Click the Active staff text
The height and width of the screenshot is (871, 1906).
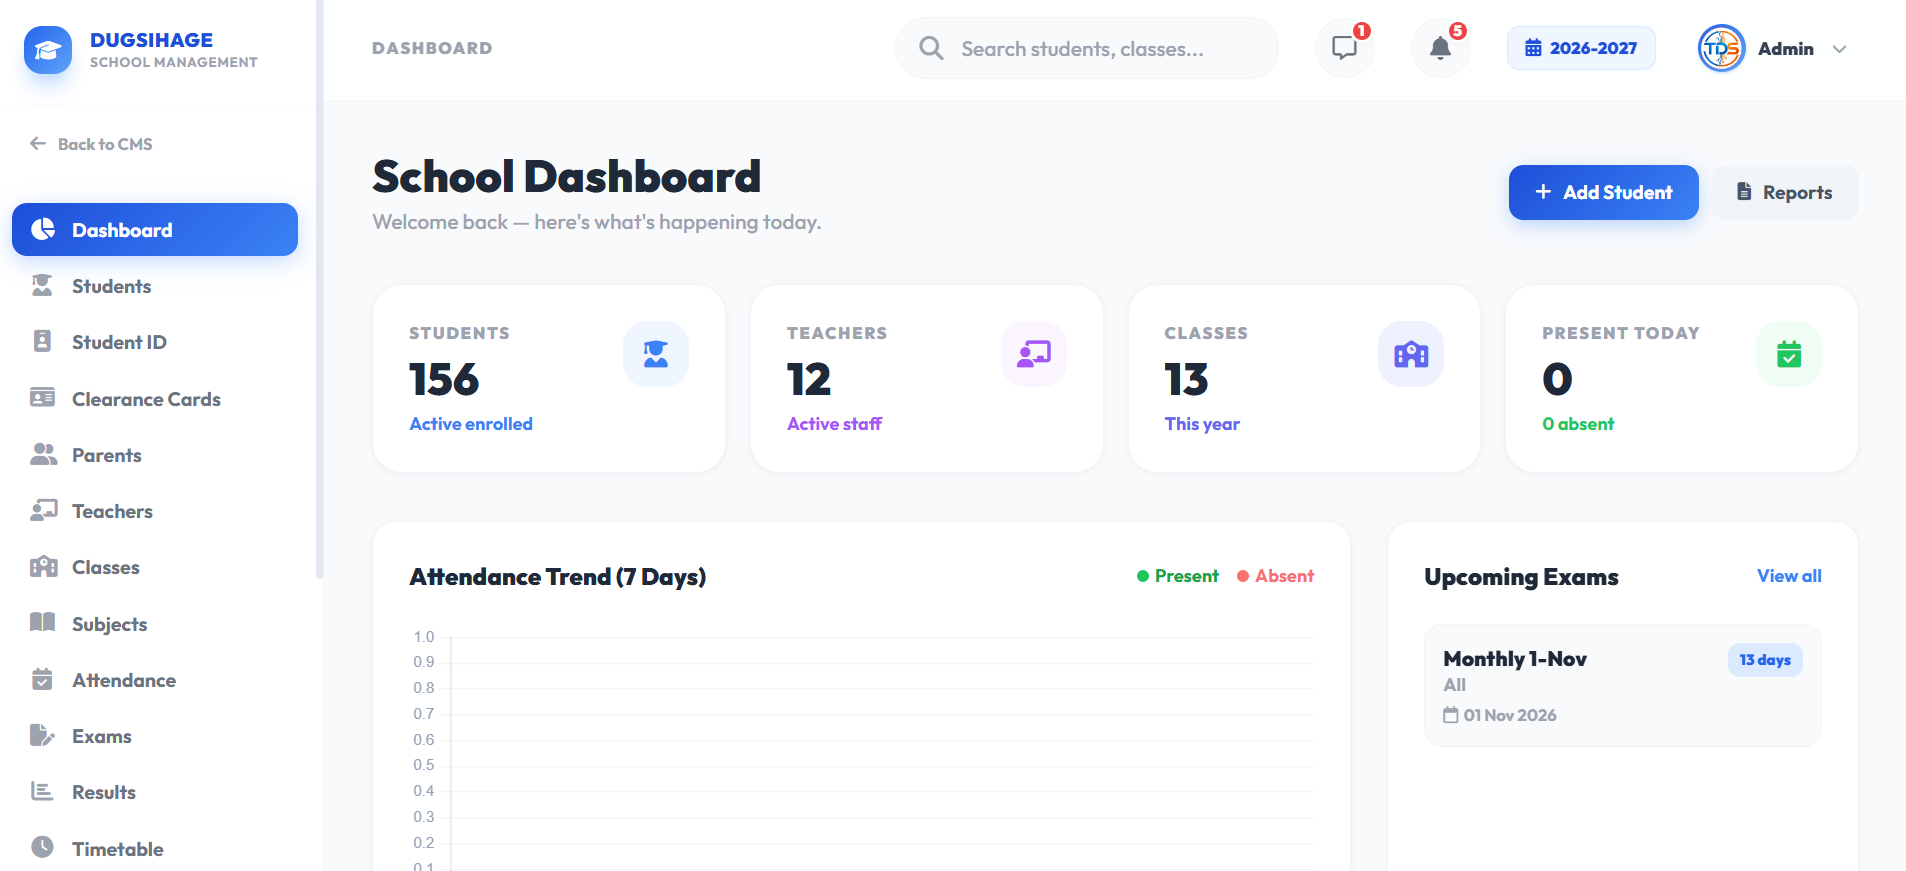(x=834, y=424)
